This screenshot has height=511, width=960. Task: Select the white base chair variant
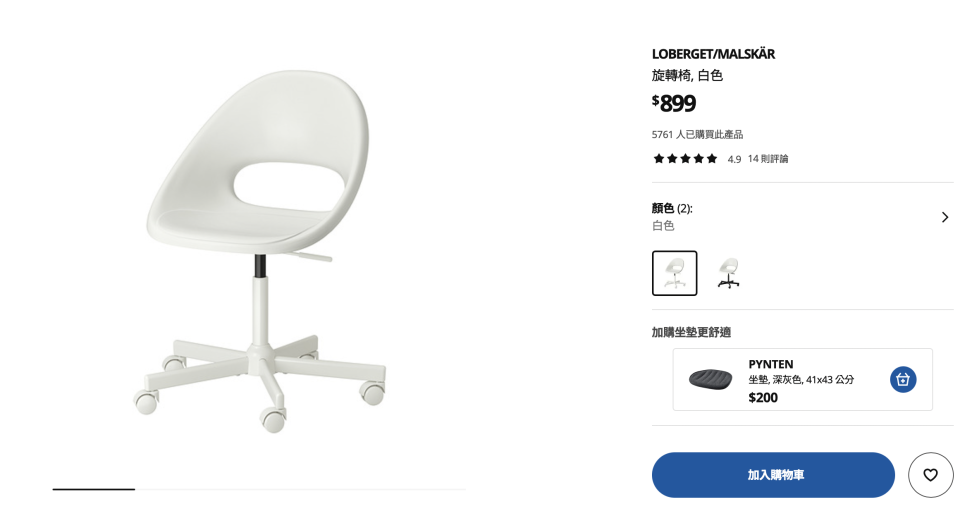(674, 273)
